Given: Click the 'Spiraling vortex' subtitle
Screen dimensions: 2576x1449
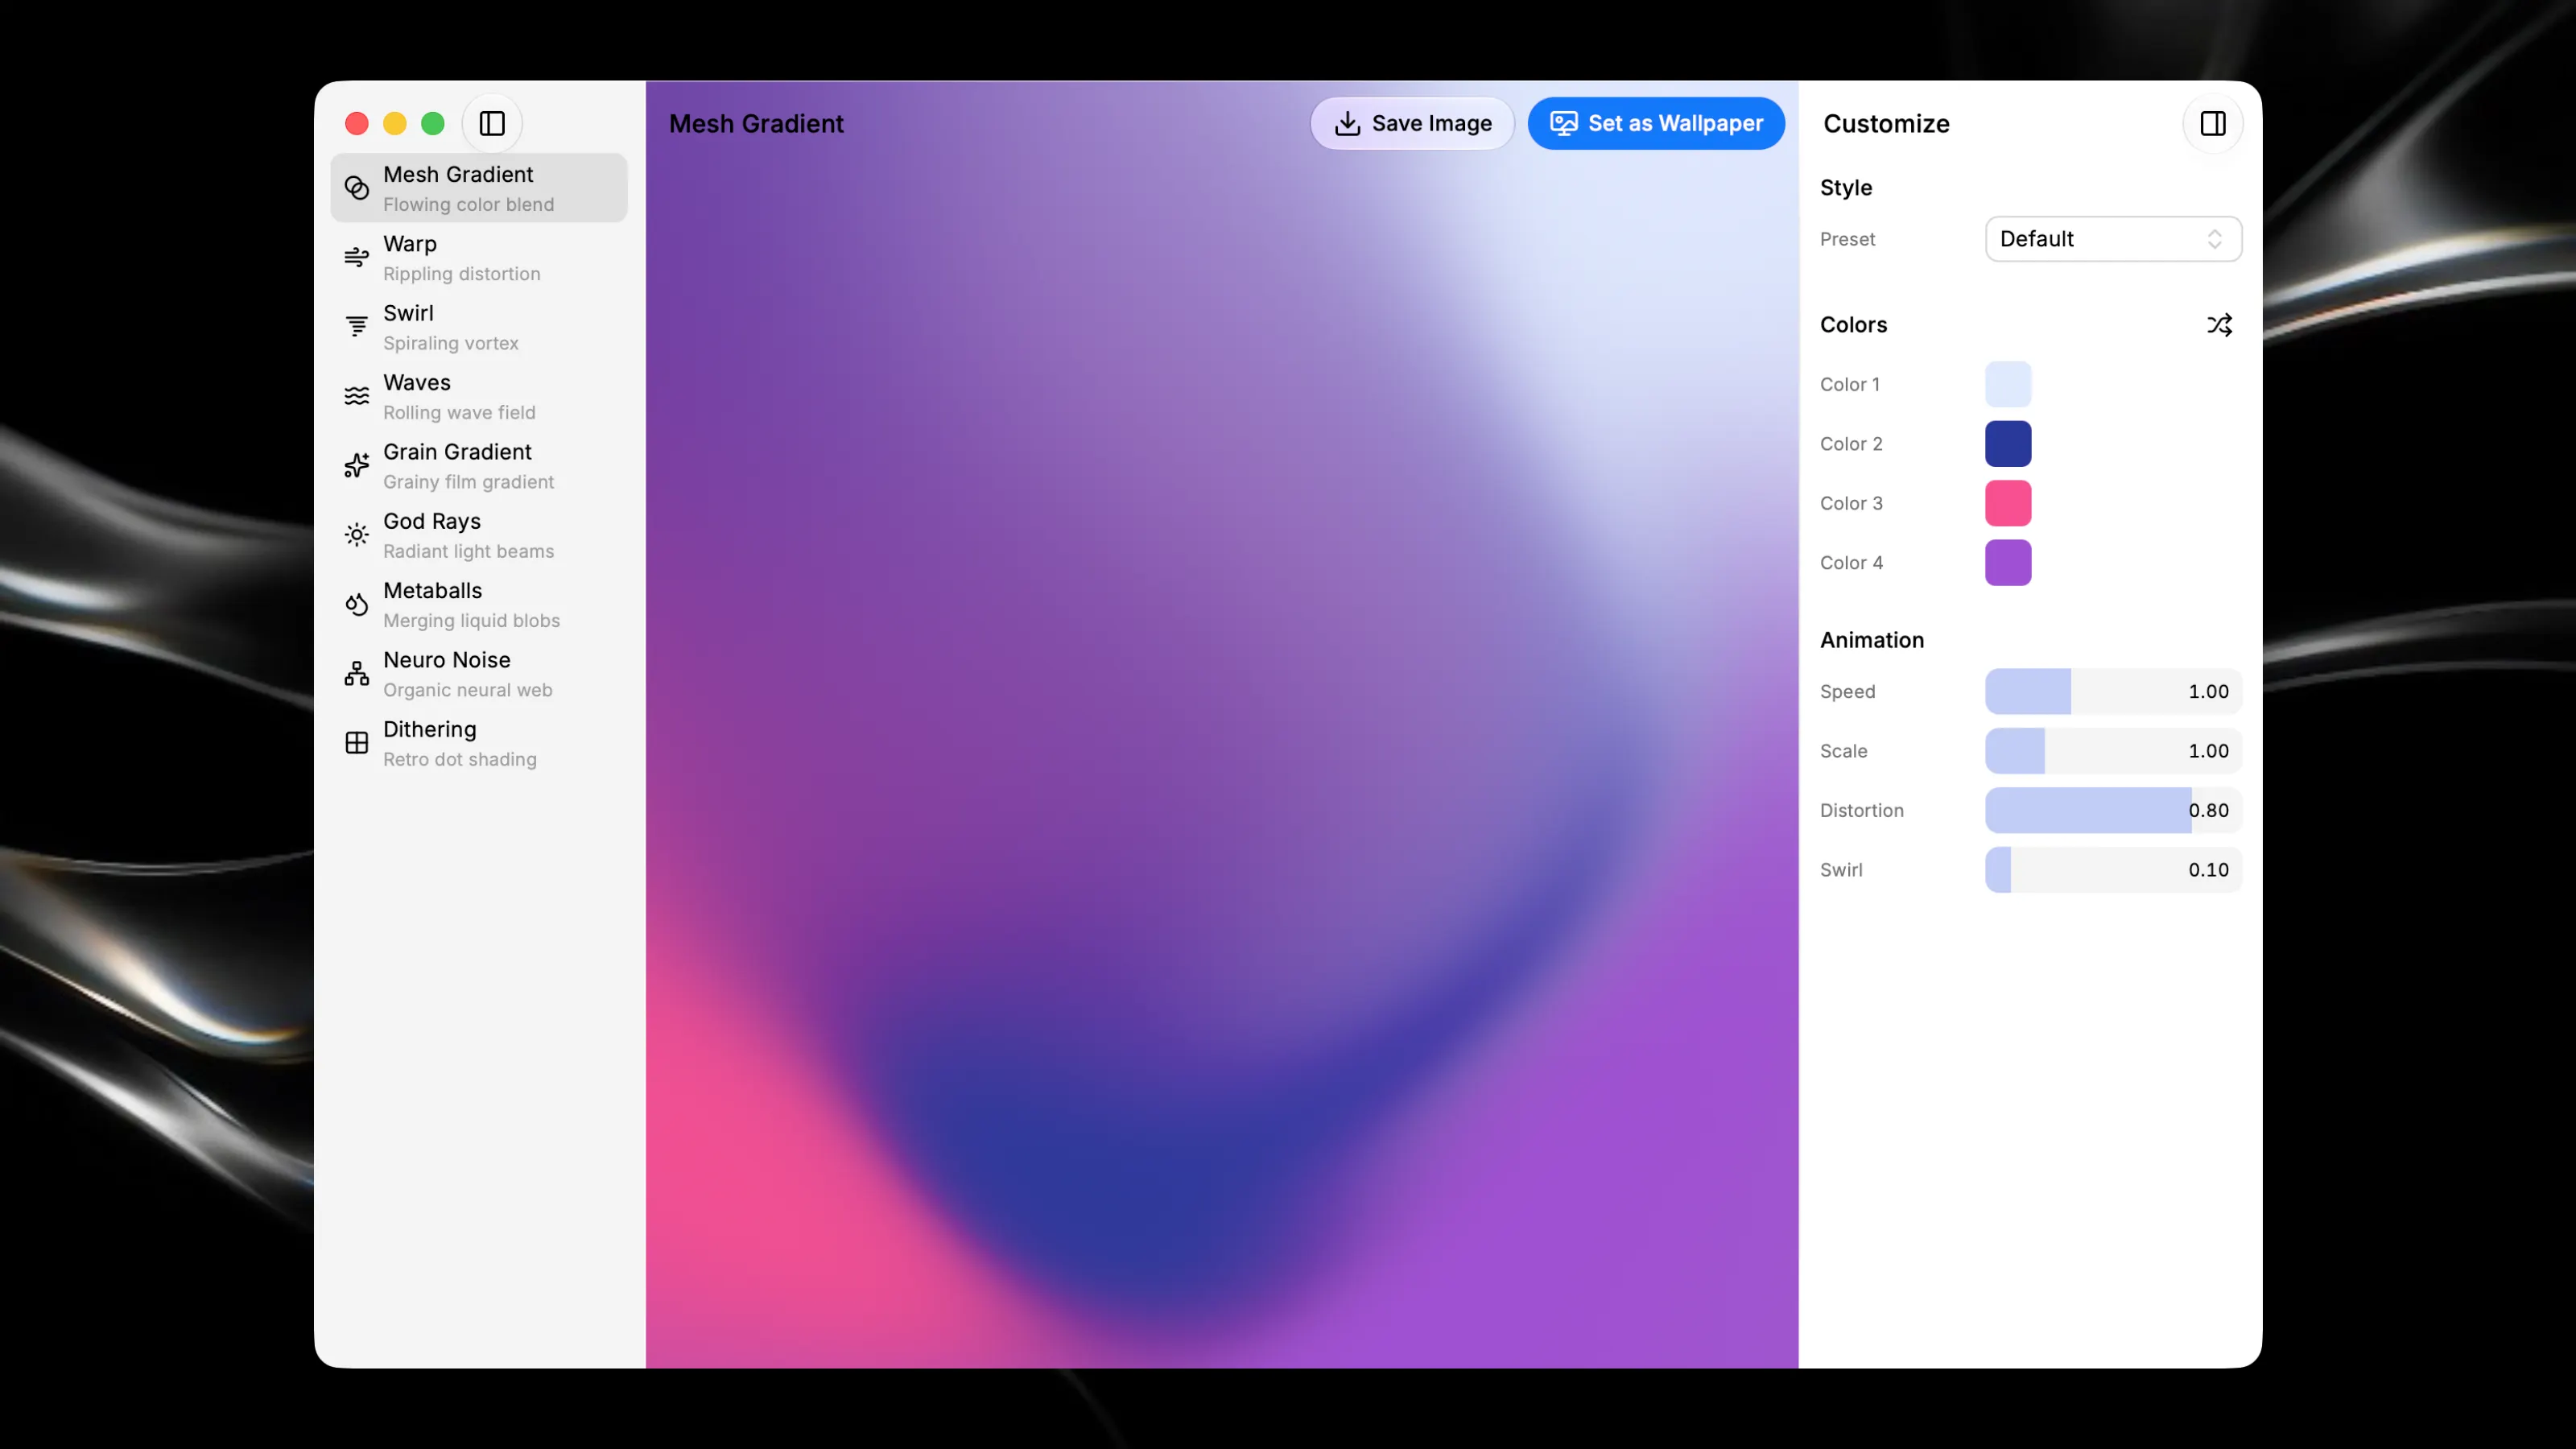Looking at the screenshot, I should [450, 343].
